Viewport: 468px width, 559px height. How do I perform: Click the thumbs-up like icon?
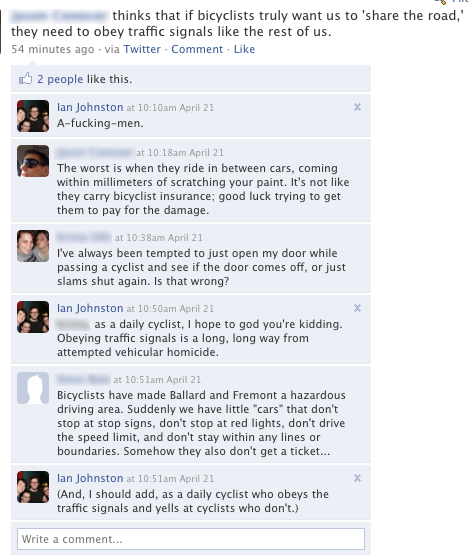[25, 79]
